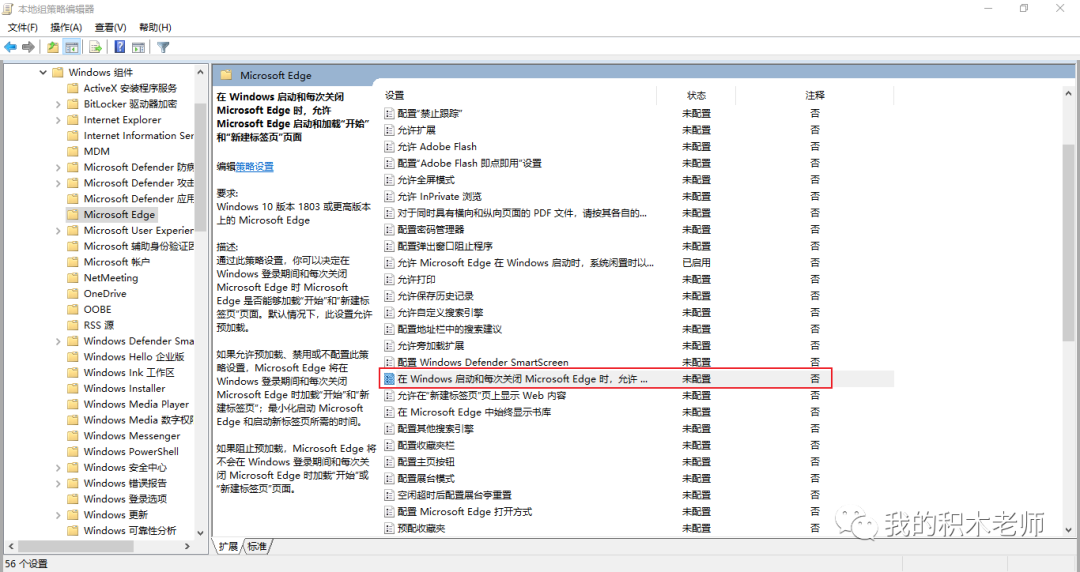
Task: Select the 配置展台模式 policy
Action: tap(426, 478)
